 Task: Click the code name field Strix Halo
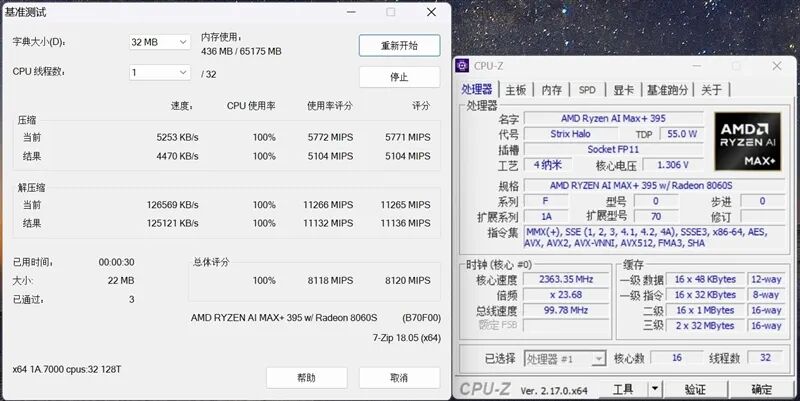[570, 134]
